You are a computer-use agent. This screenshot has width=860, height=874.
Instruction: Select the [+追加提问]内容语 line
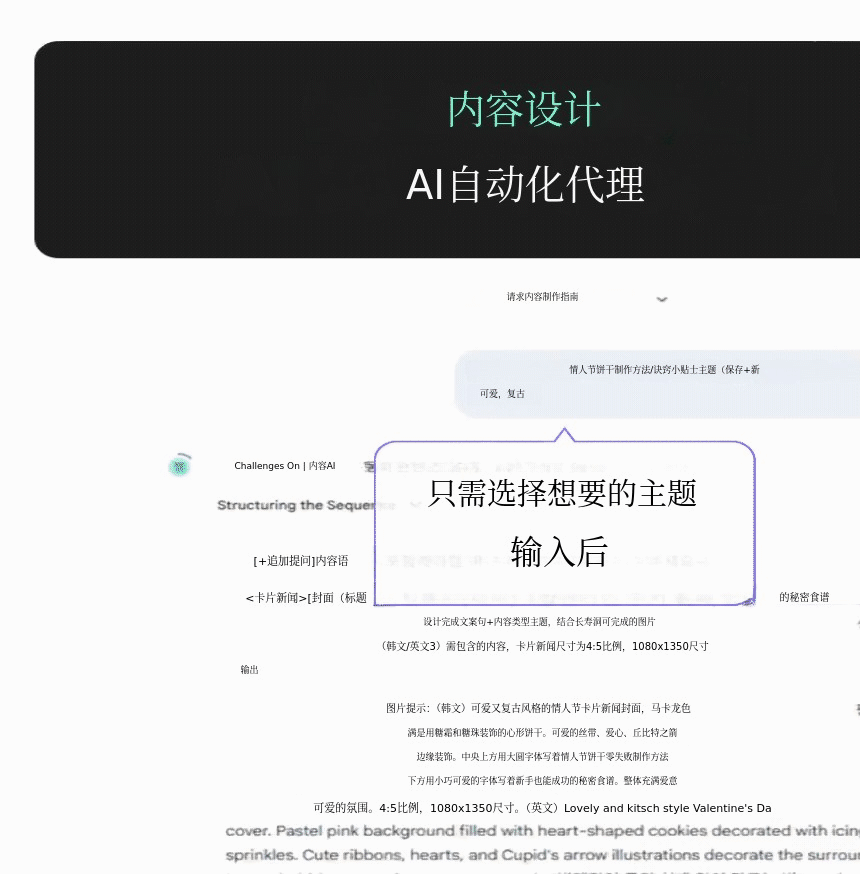300,561
